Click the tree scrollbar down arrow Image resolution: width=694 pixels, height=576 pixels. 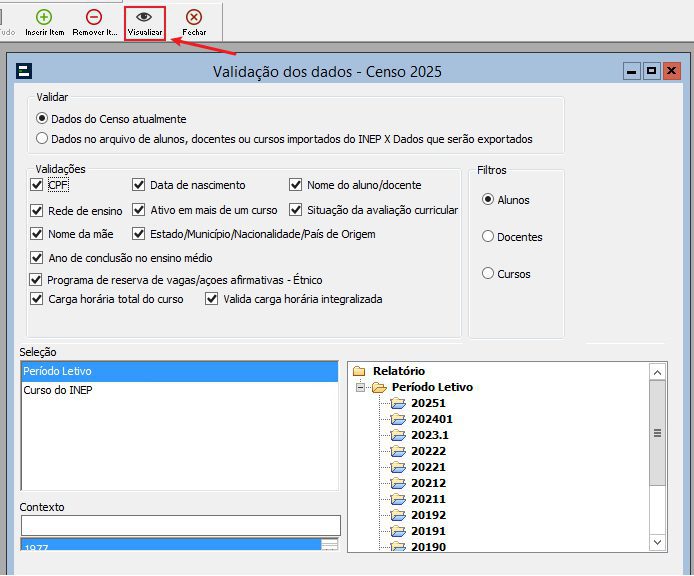point(657,542)
